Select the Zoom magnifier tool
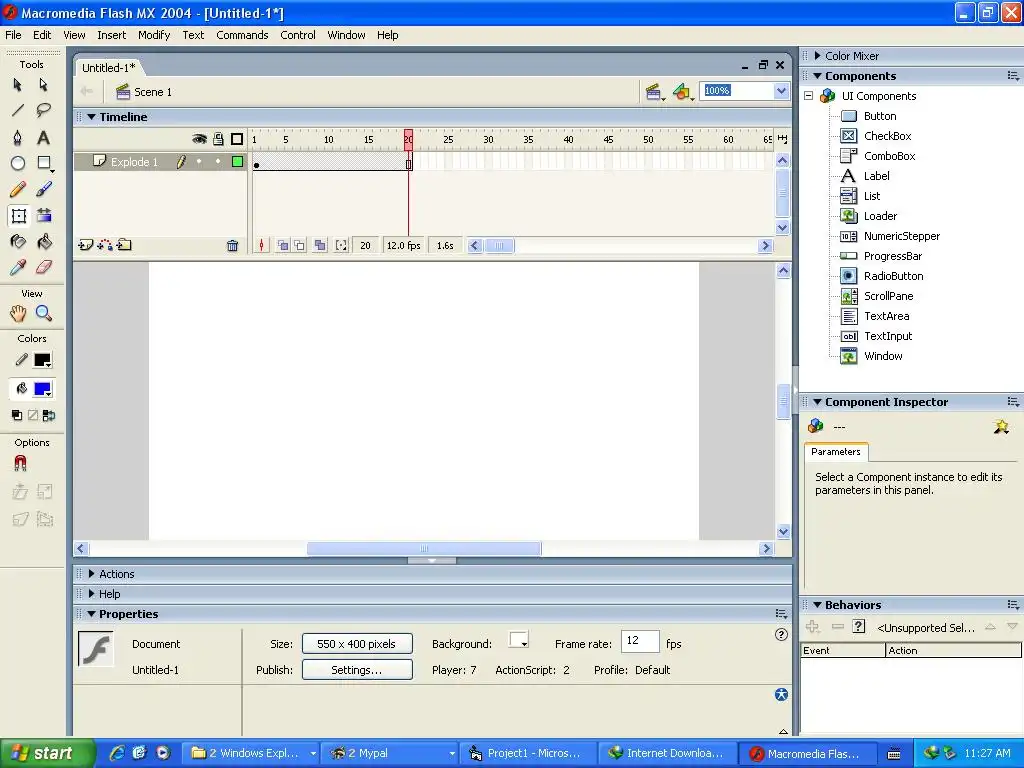 (44, 313)
